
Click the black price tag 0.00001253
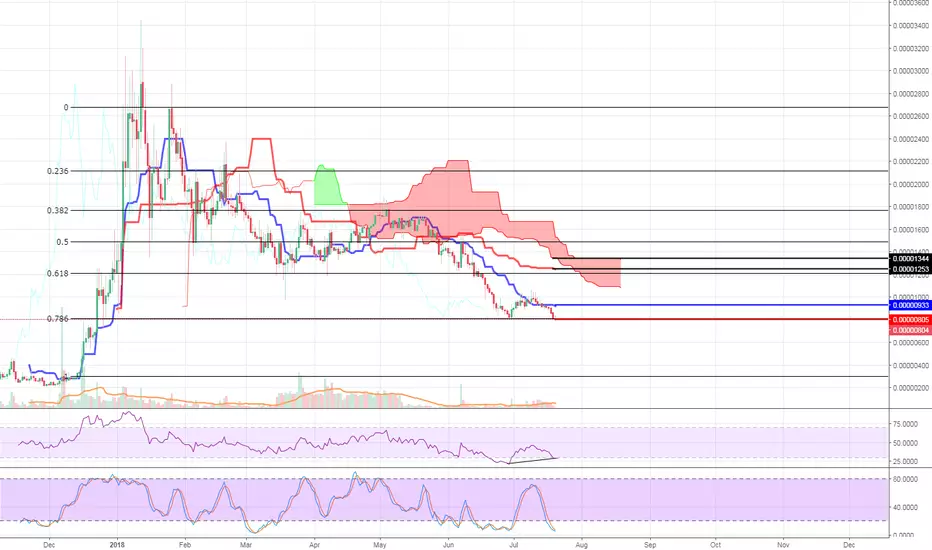[x=910, y=269]
